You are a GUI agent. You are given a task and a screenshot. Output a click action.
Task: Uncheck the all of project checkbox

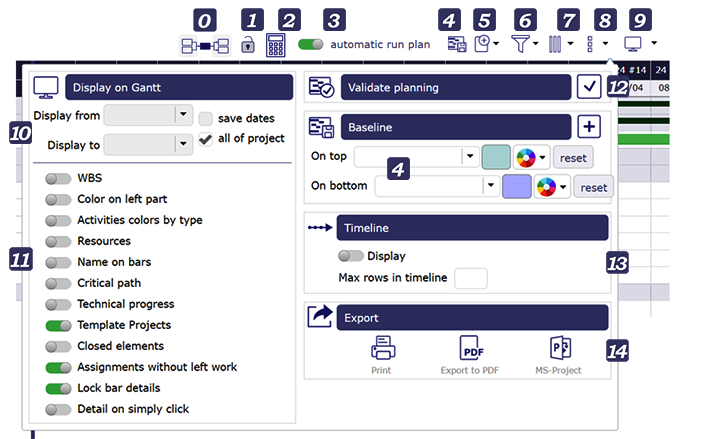[x=205, y=139]
